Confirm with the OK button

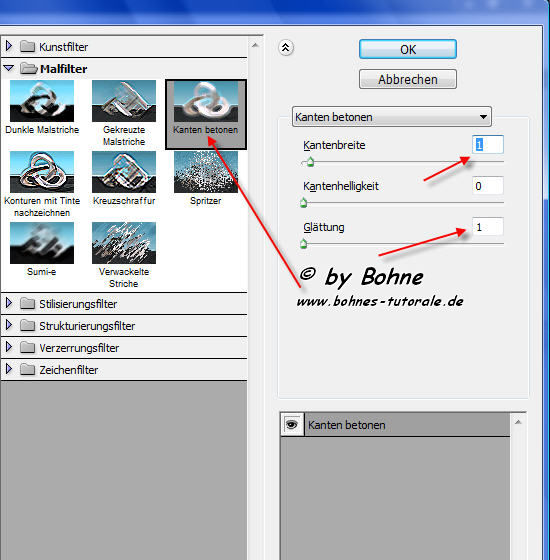(x=408, y=49)
